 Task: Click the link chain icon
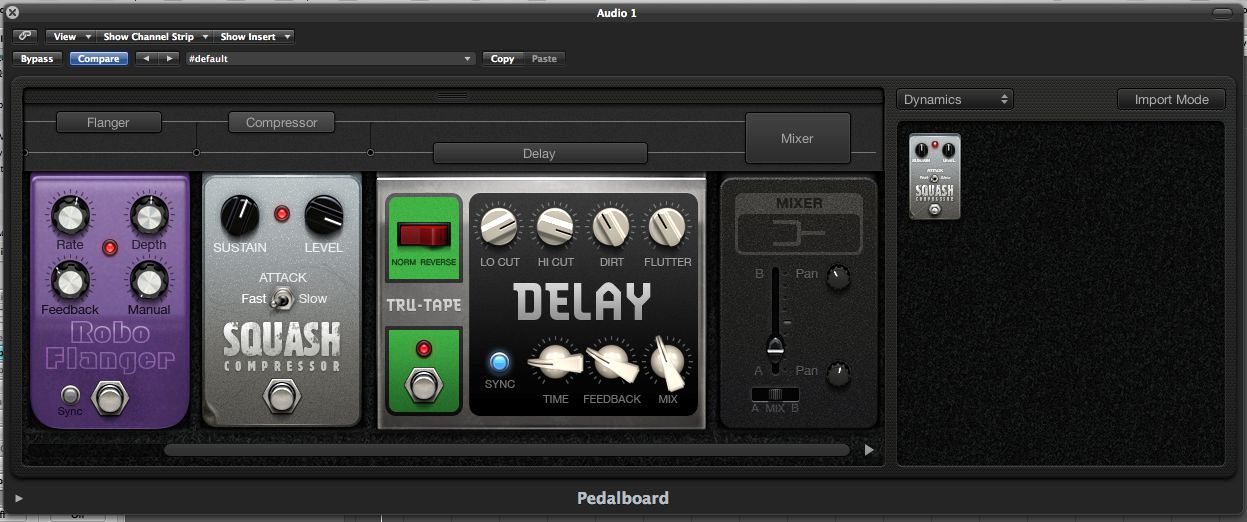pyautogui.click(x=26, y=36)
